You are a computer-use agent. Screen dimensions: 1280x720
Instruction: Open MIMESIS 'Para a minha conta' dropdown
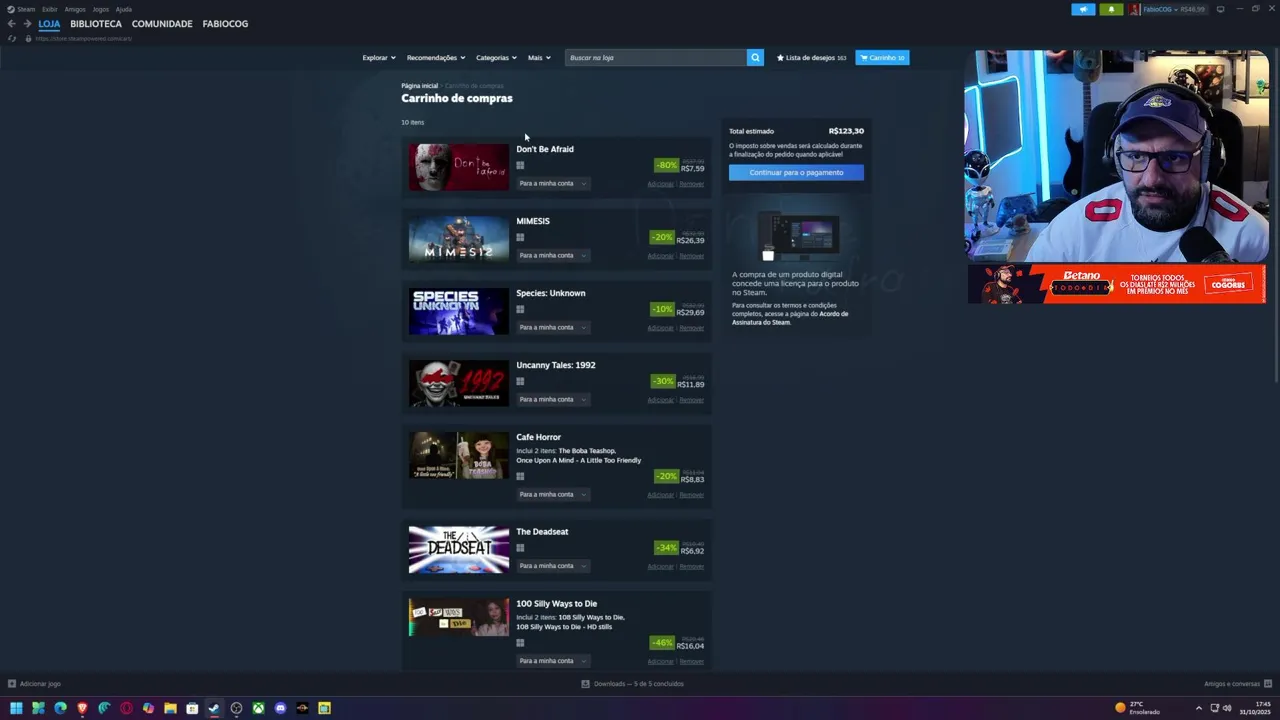tap(553, 255)
